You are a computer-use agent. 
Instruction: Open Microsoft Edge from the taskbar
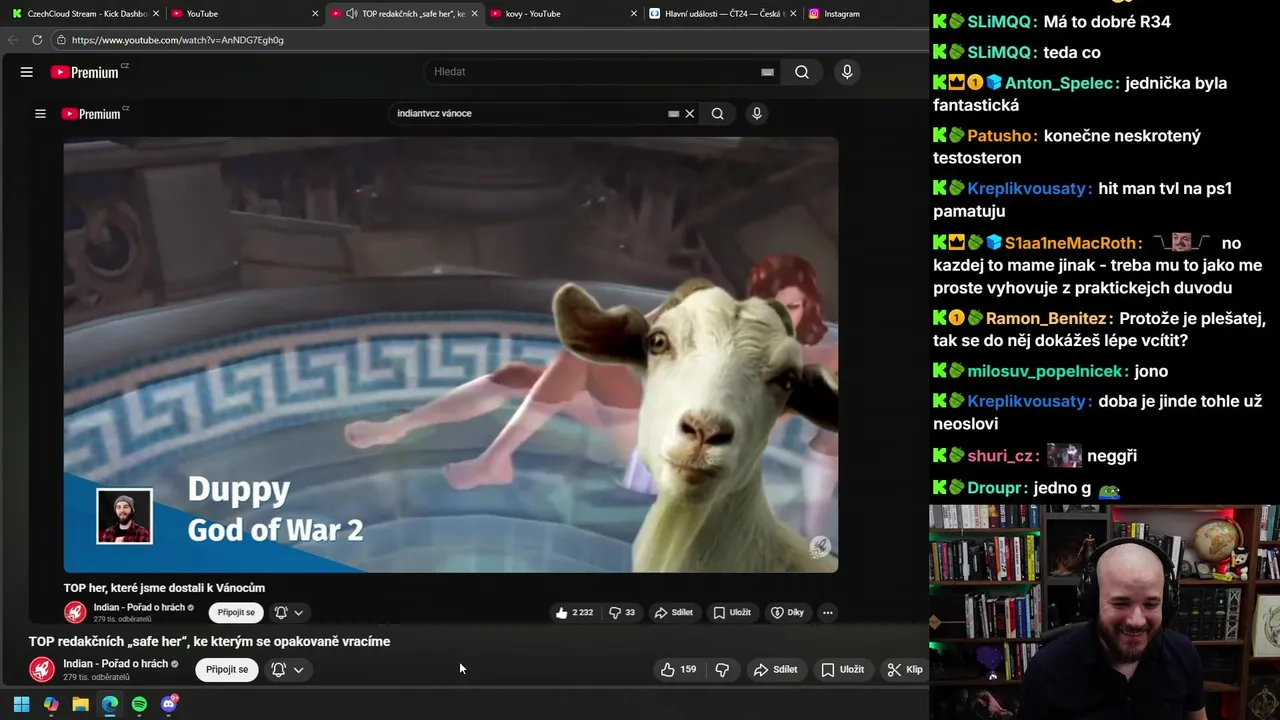tap(110, 704)
